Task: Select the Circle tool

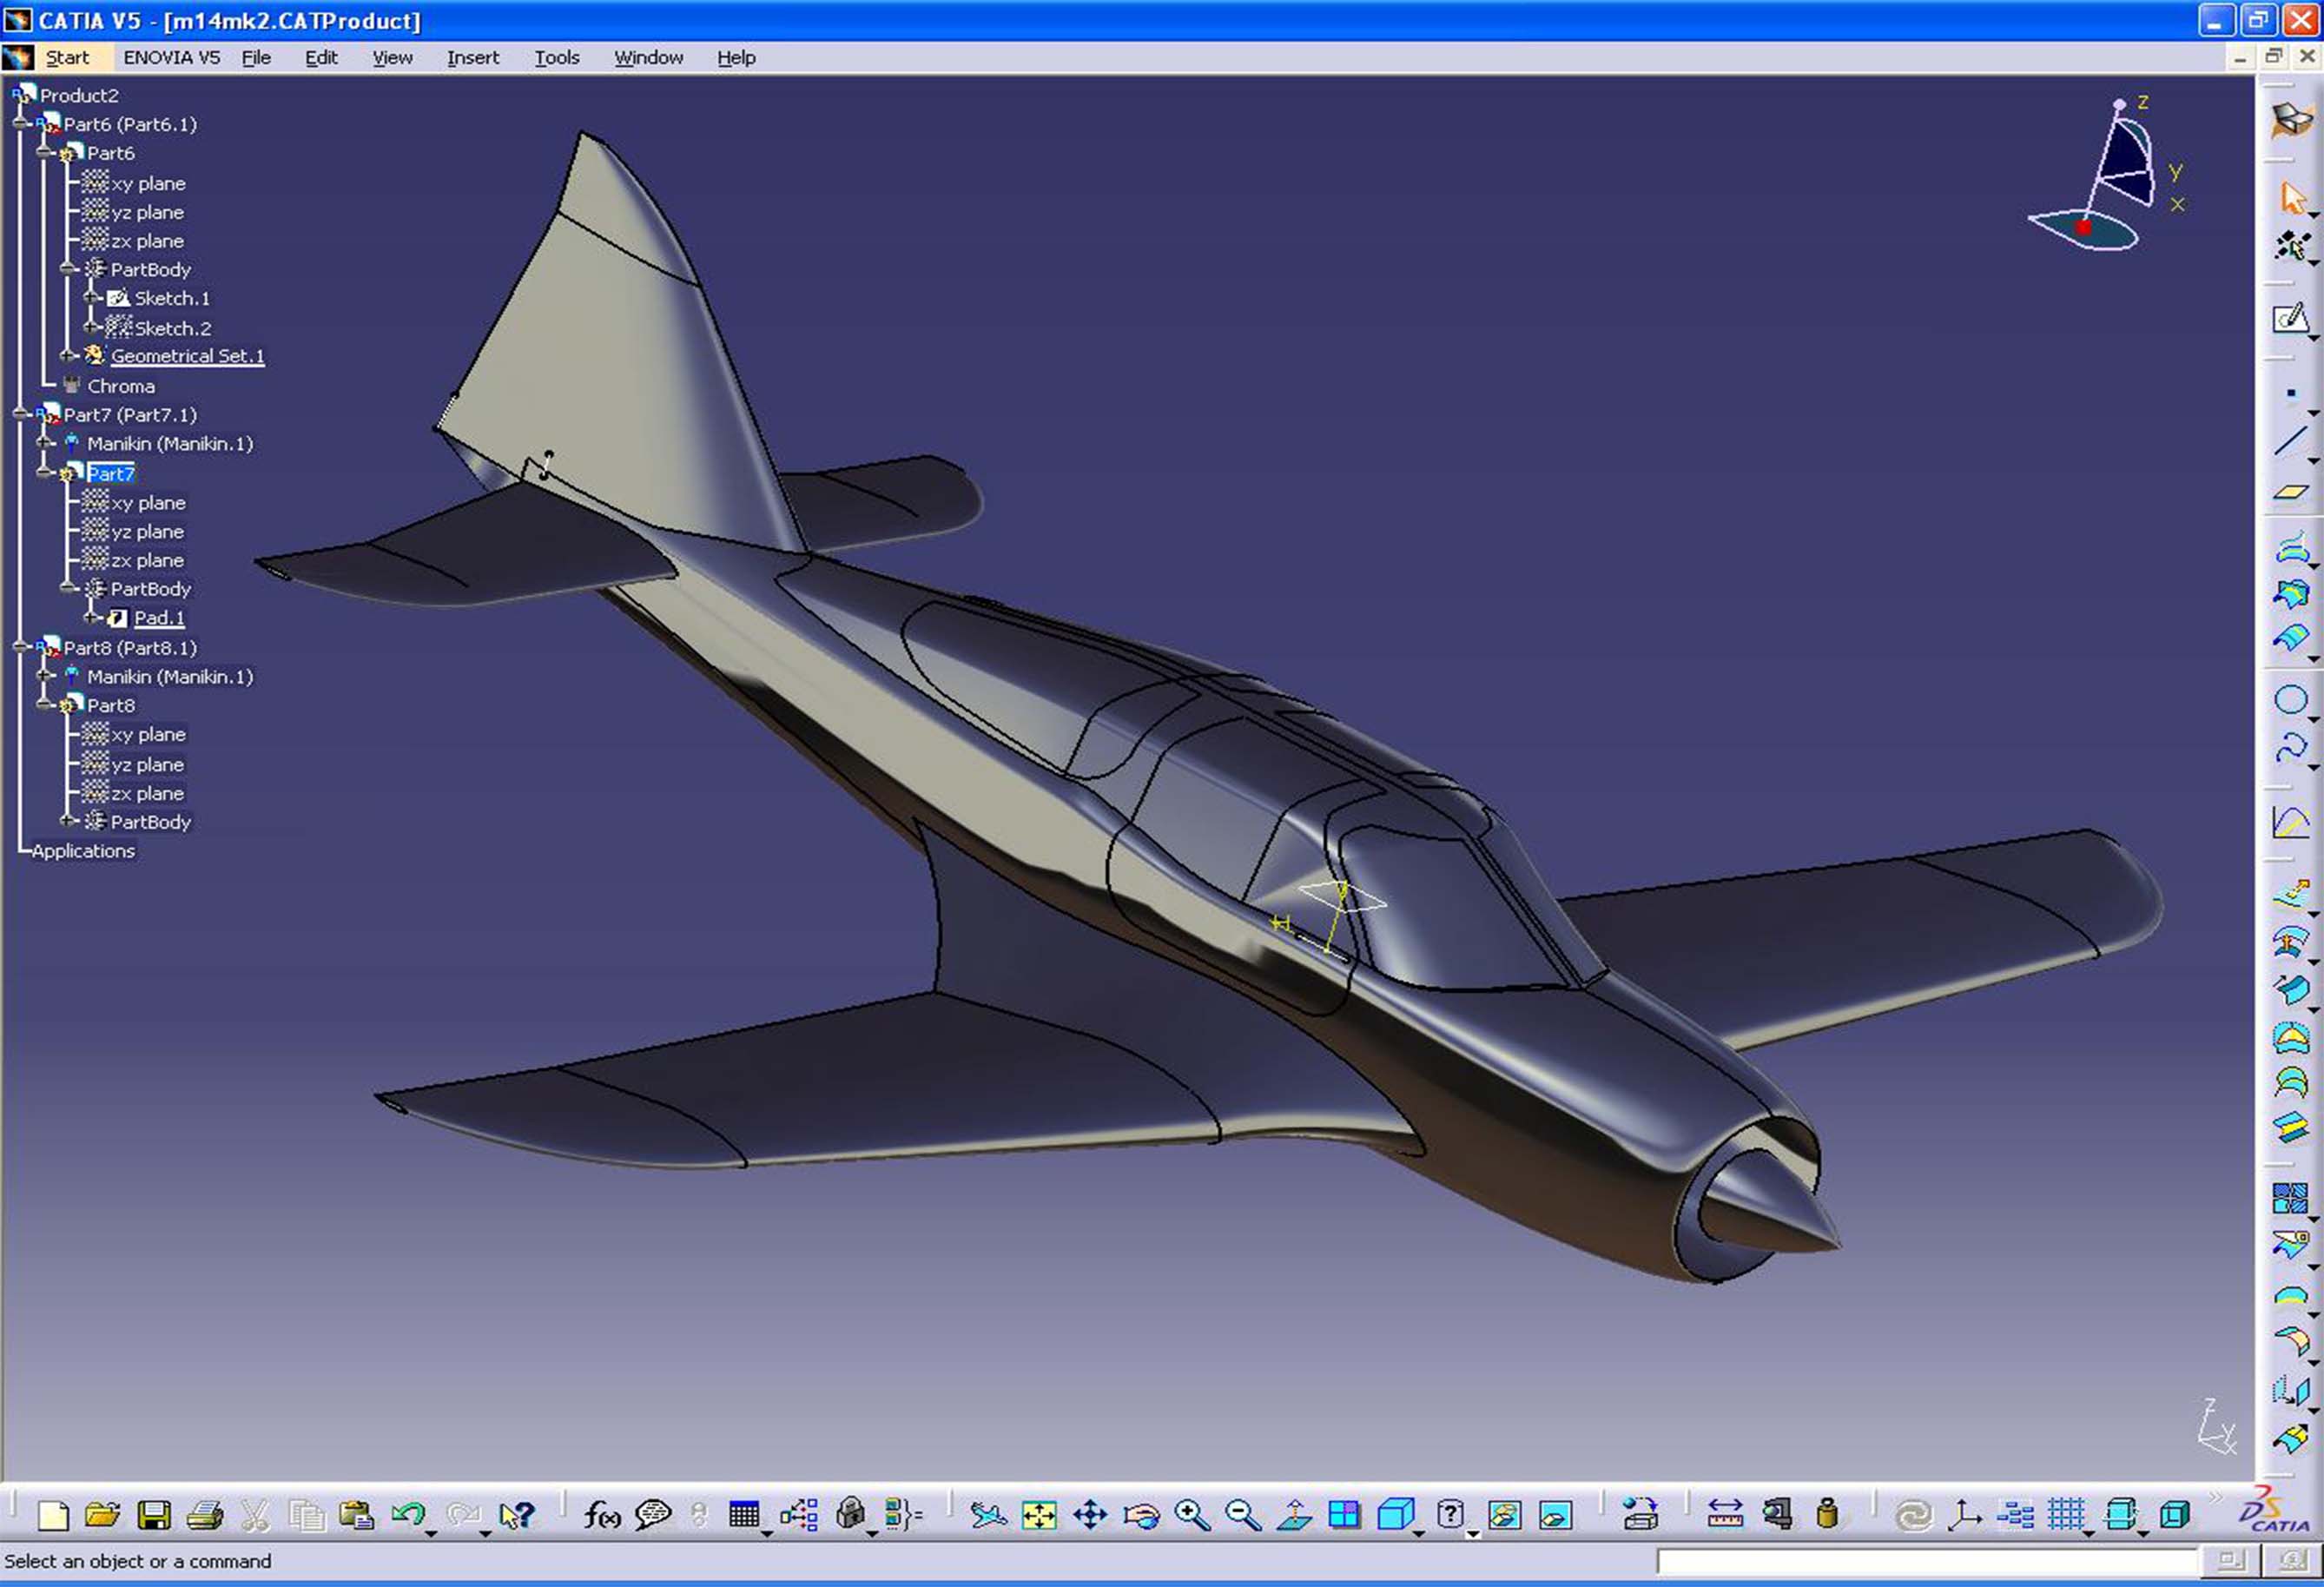Action: pos(2292,698)
